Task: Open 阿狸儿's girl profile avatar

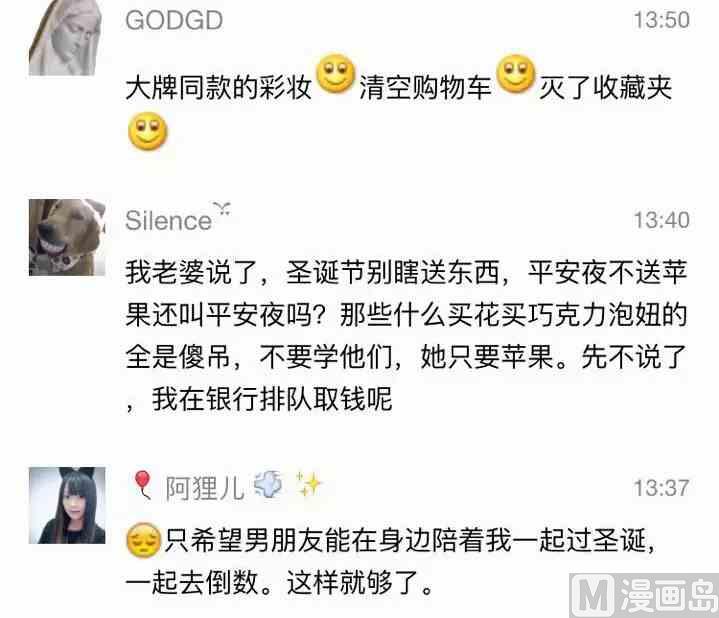Action: pos(67,505)
